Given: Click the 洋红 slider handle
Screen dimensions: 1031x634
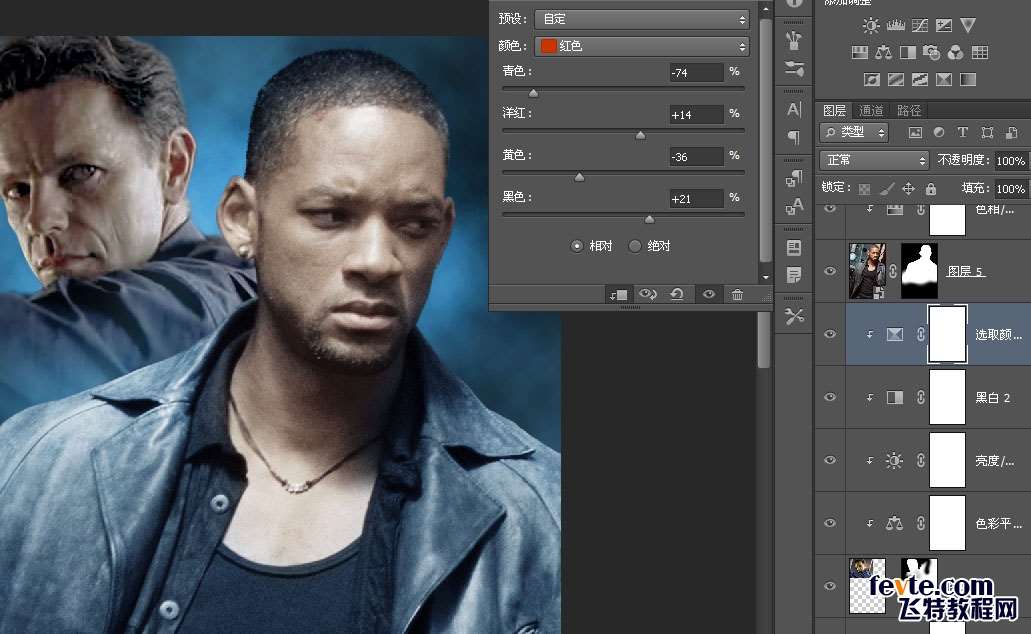Looking at the screenshot, I should 640,135.
